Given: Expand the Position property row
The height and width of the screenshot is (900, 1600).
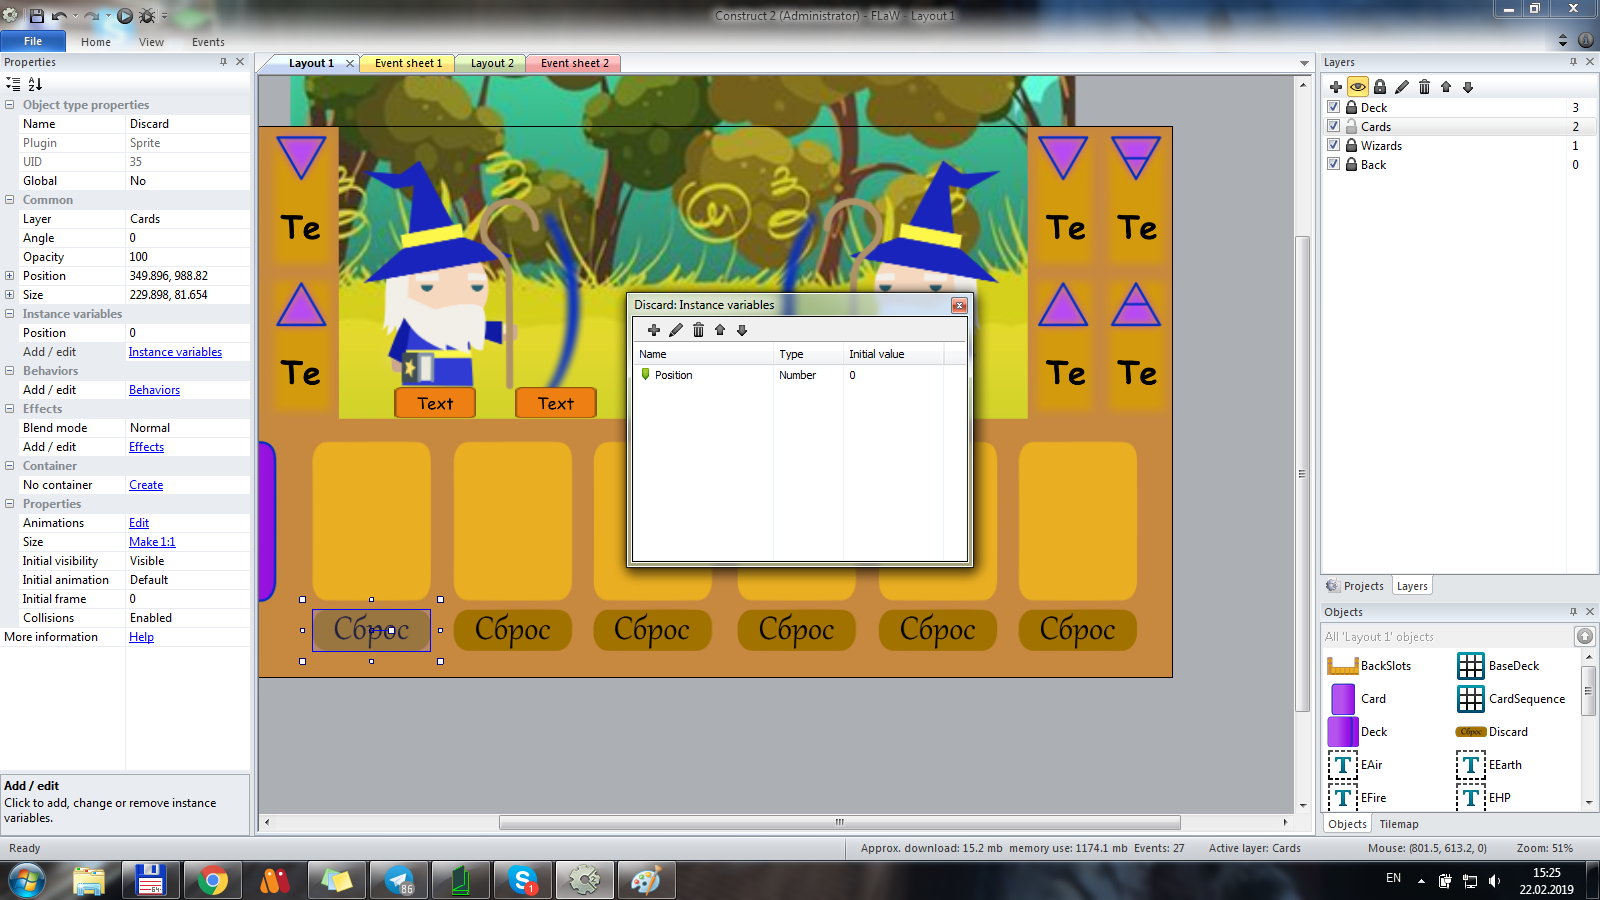Looking at the screenshot, I should [x=10, y=276].
